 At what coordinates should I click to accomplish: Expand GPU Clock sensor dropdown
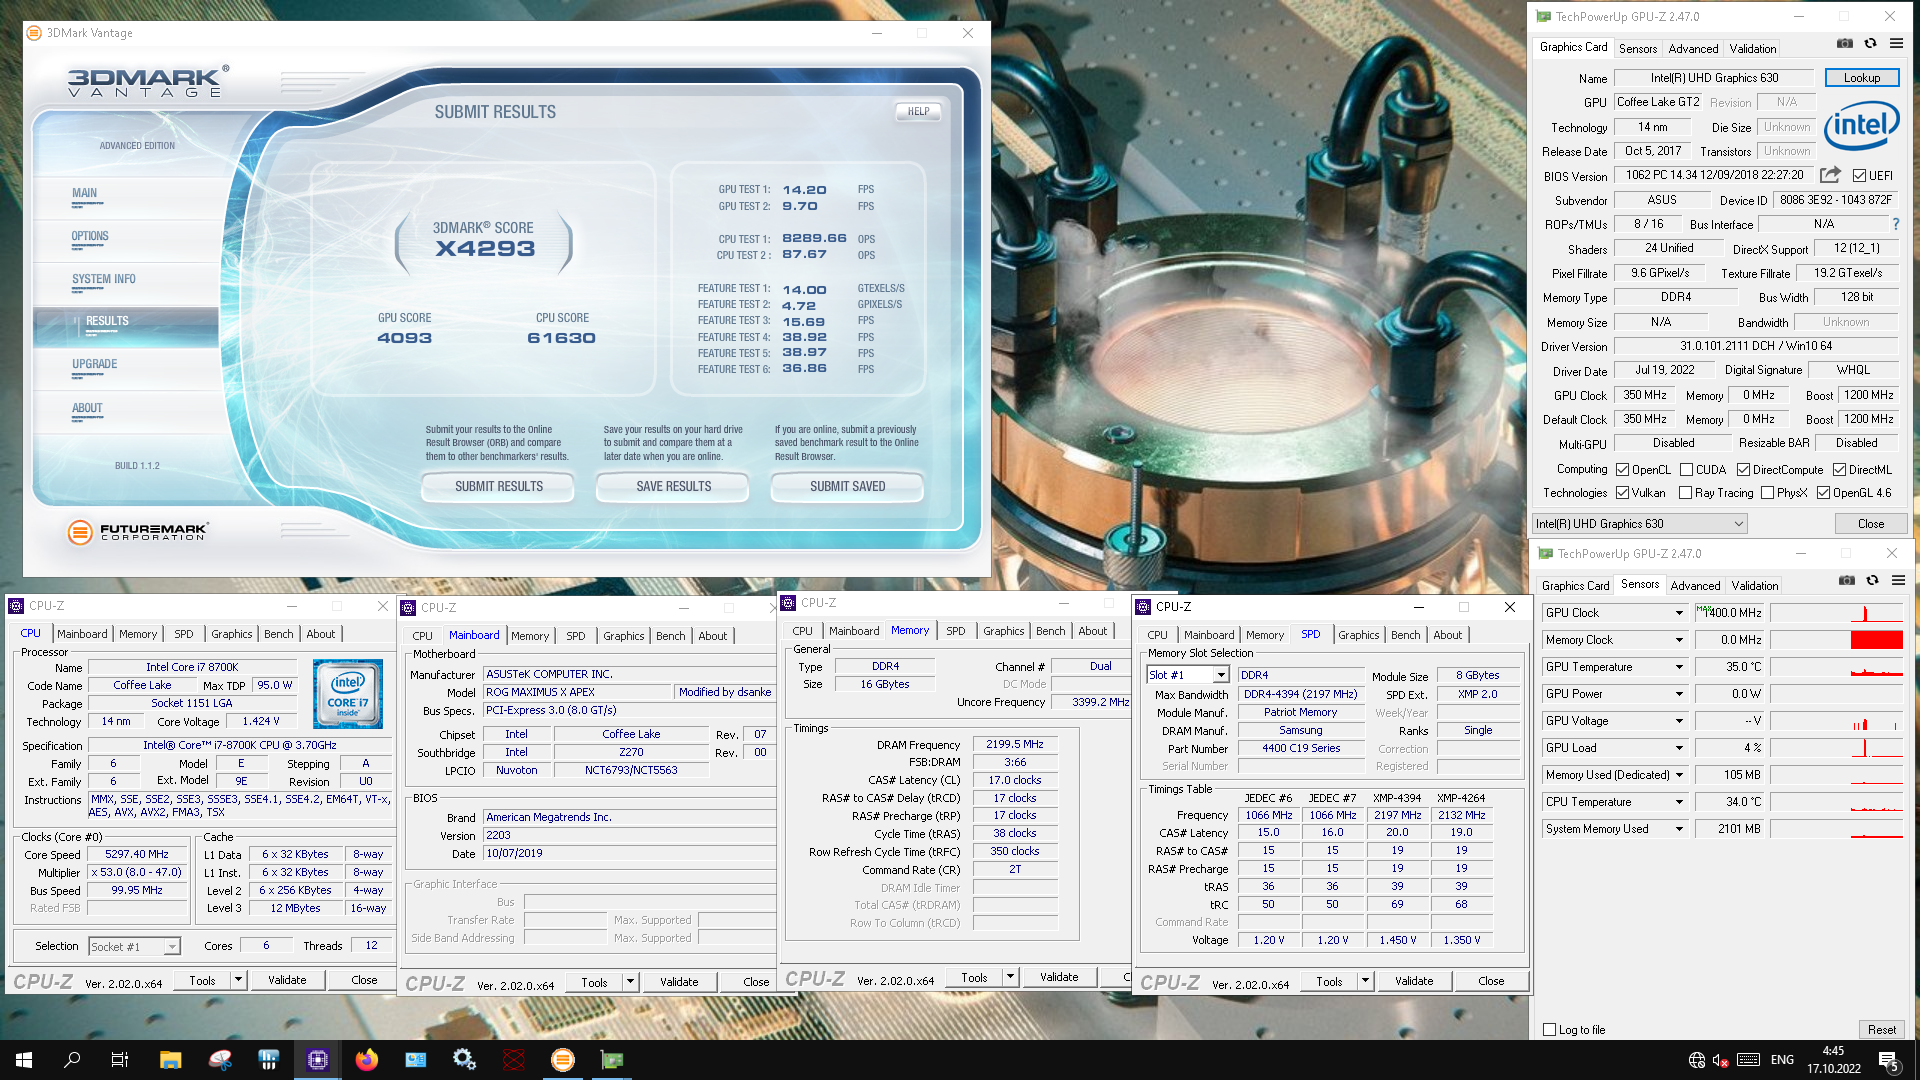pyautogui.click(x=1680, y=613)
